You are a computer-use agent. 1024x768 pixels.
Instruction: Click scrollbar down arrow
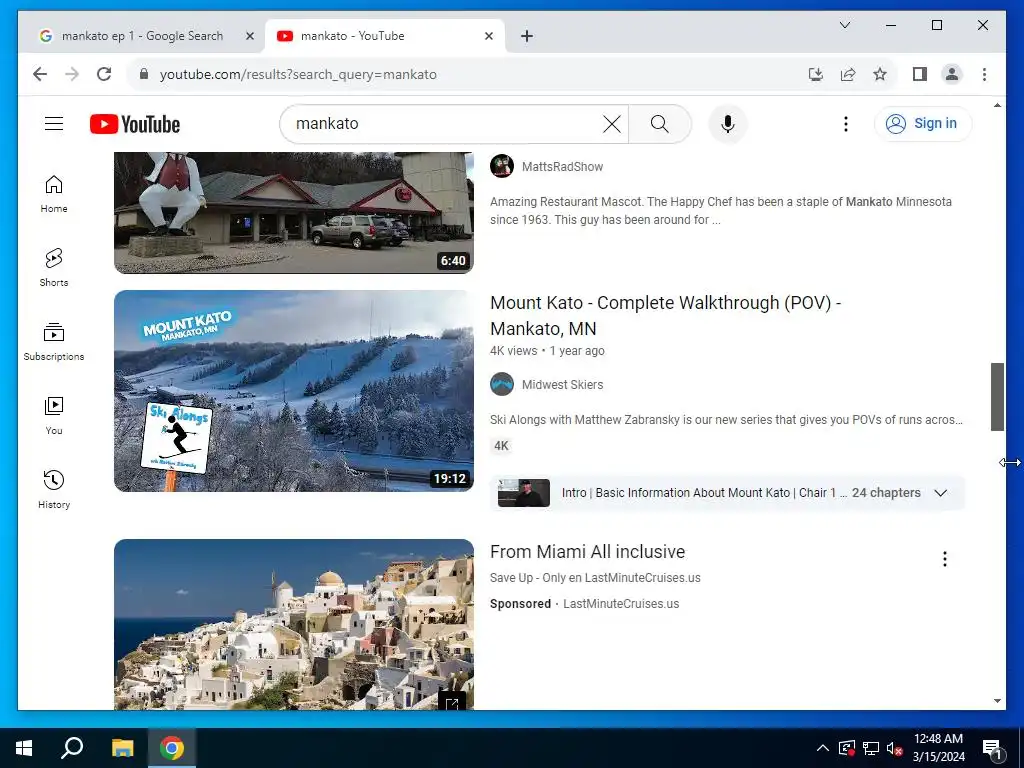coord(997,701)
